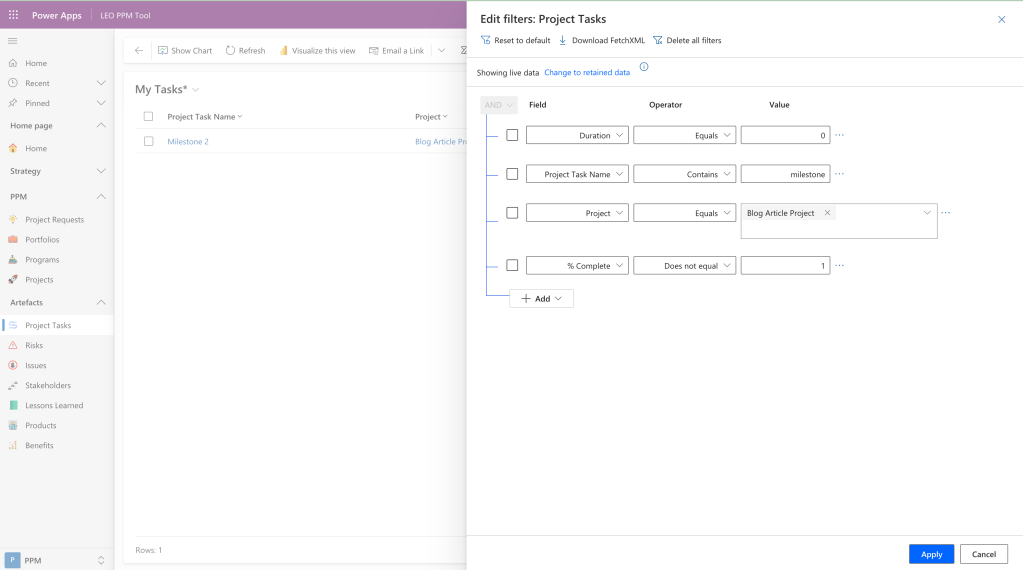
Task: Open the Duration field dropdown
Action: tap(577, 135)
